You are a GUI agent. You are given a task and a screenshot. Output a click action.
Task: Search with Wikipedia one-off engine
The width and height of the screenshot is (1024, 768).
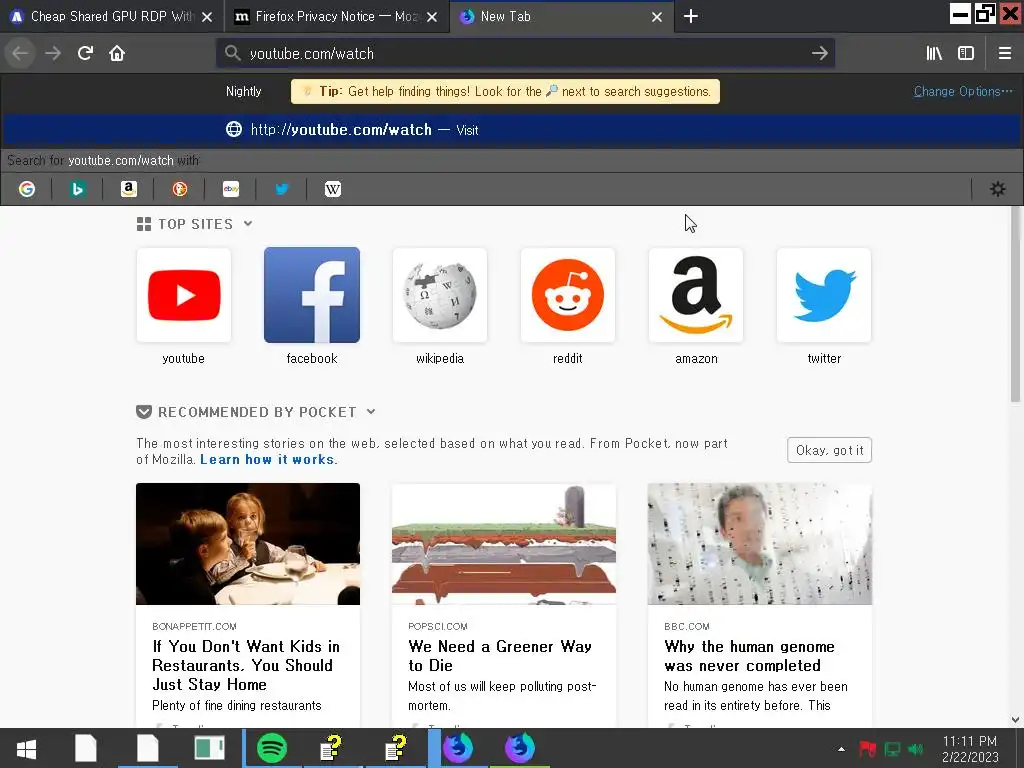[332, 189]
